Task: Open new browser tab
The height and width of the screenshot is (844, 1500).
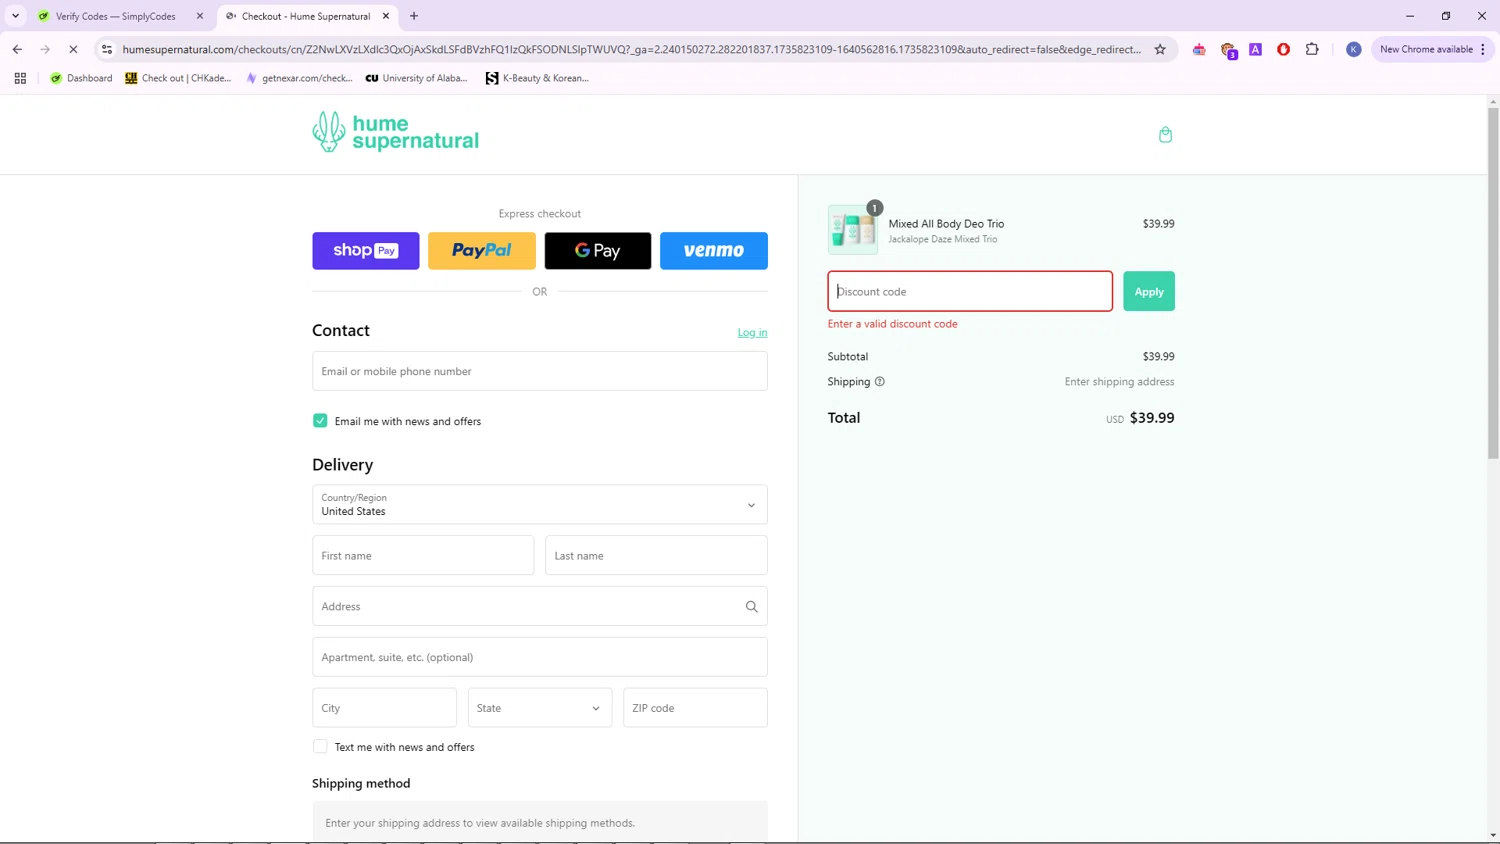Action: 414,16
